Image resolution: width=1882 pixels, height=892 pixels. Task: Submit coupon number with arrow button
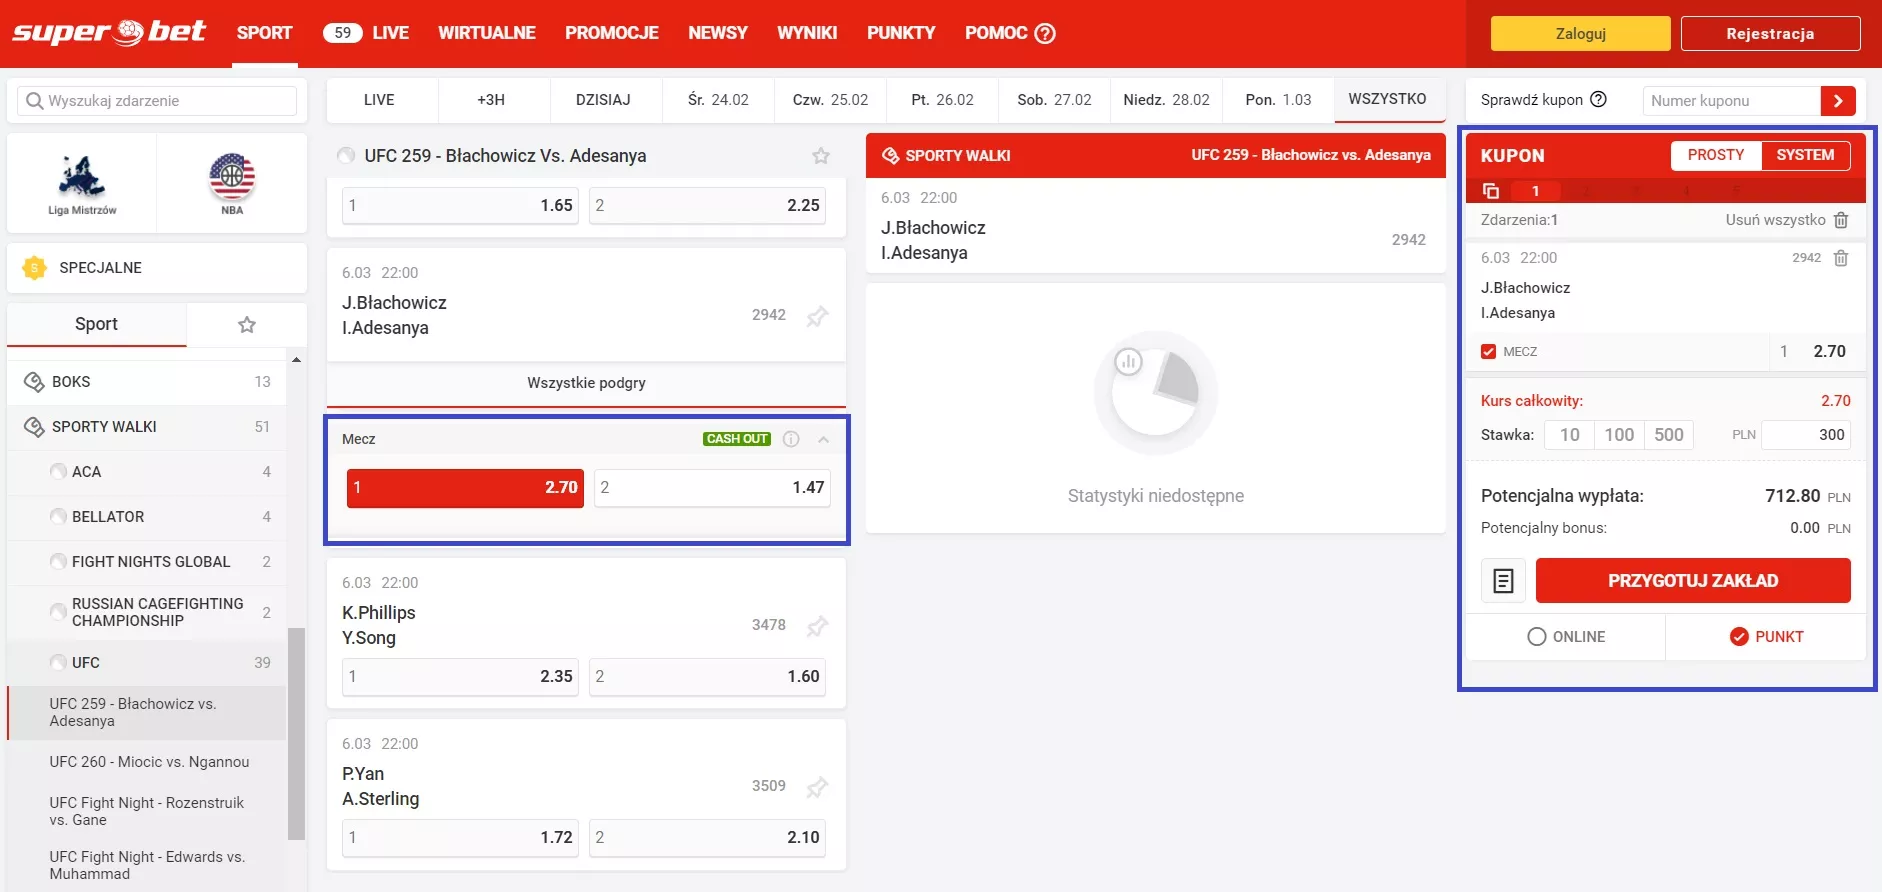point(1838,101)
